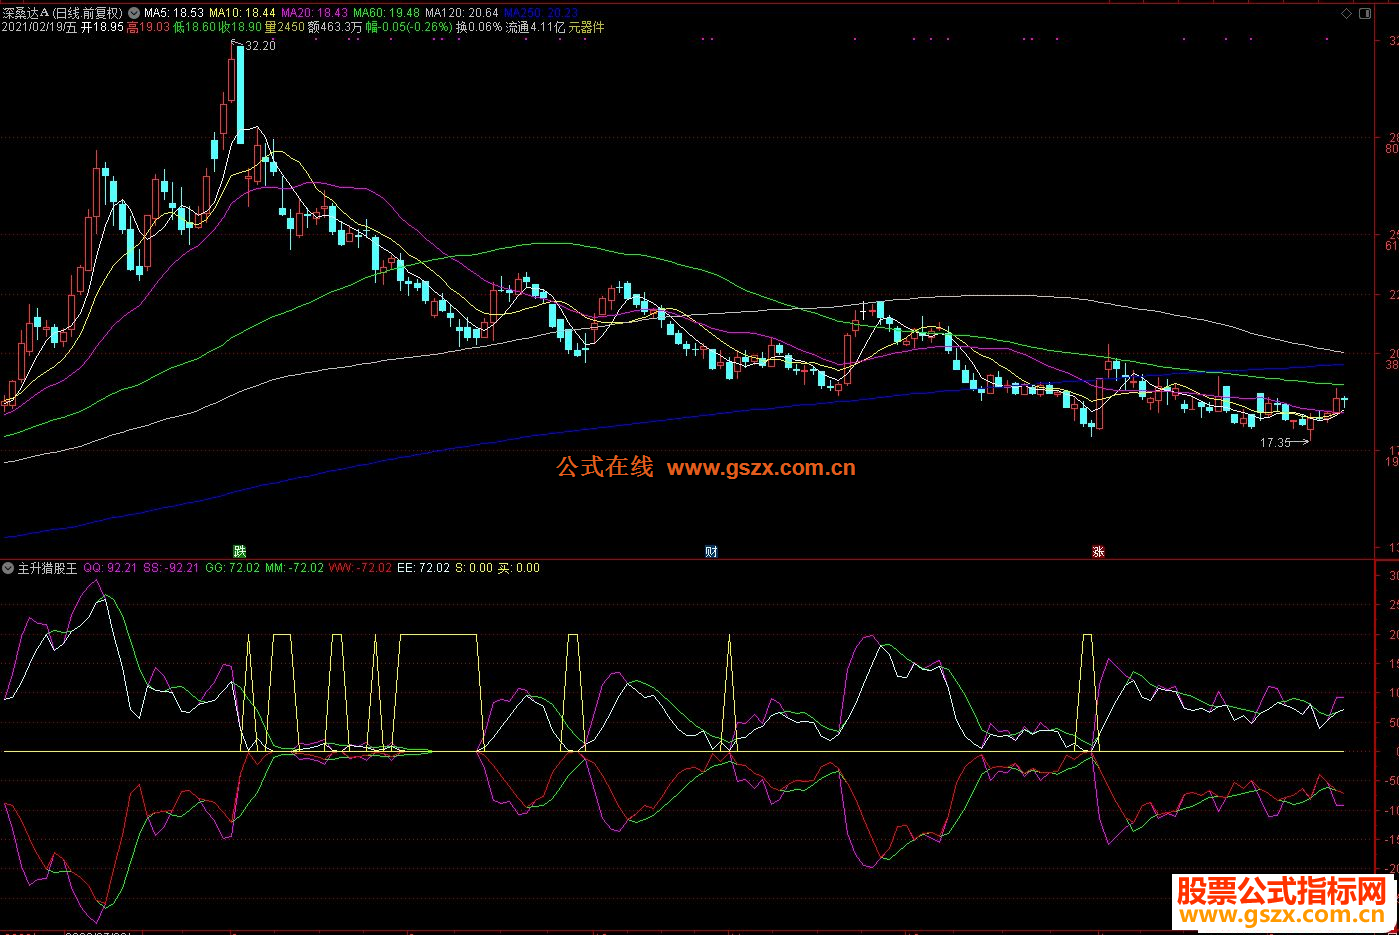
Task: Select the QQ: 92.21 indicator value
Action: [110, 568]
